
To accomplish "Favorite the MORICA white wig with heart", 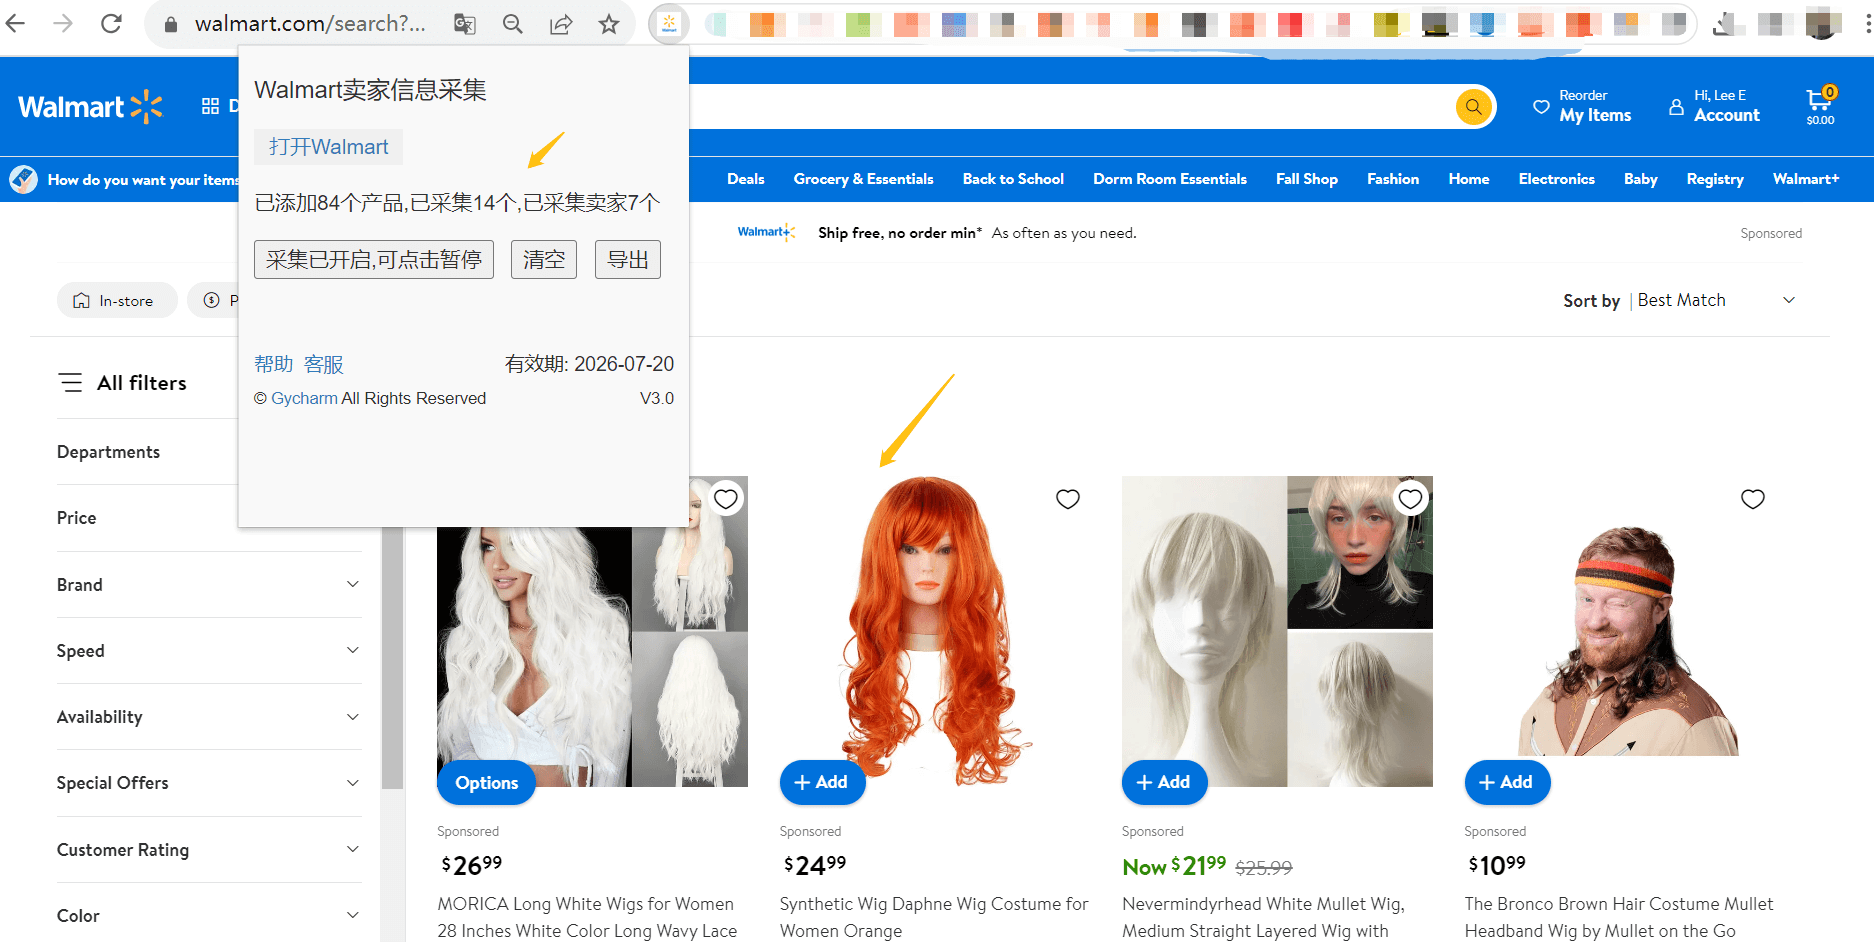I will tap(726, 498).
